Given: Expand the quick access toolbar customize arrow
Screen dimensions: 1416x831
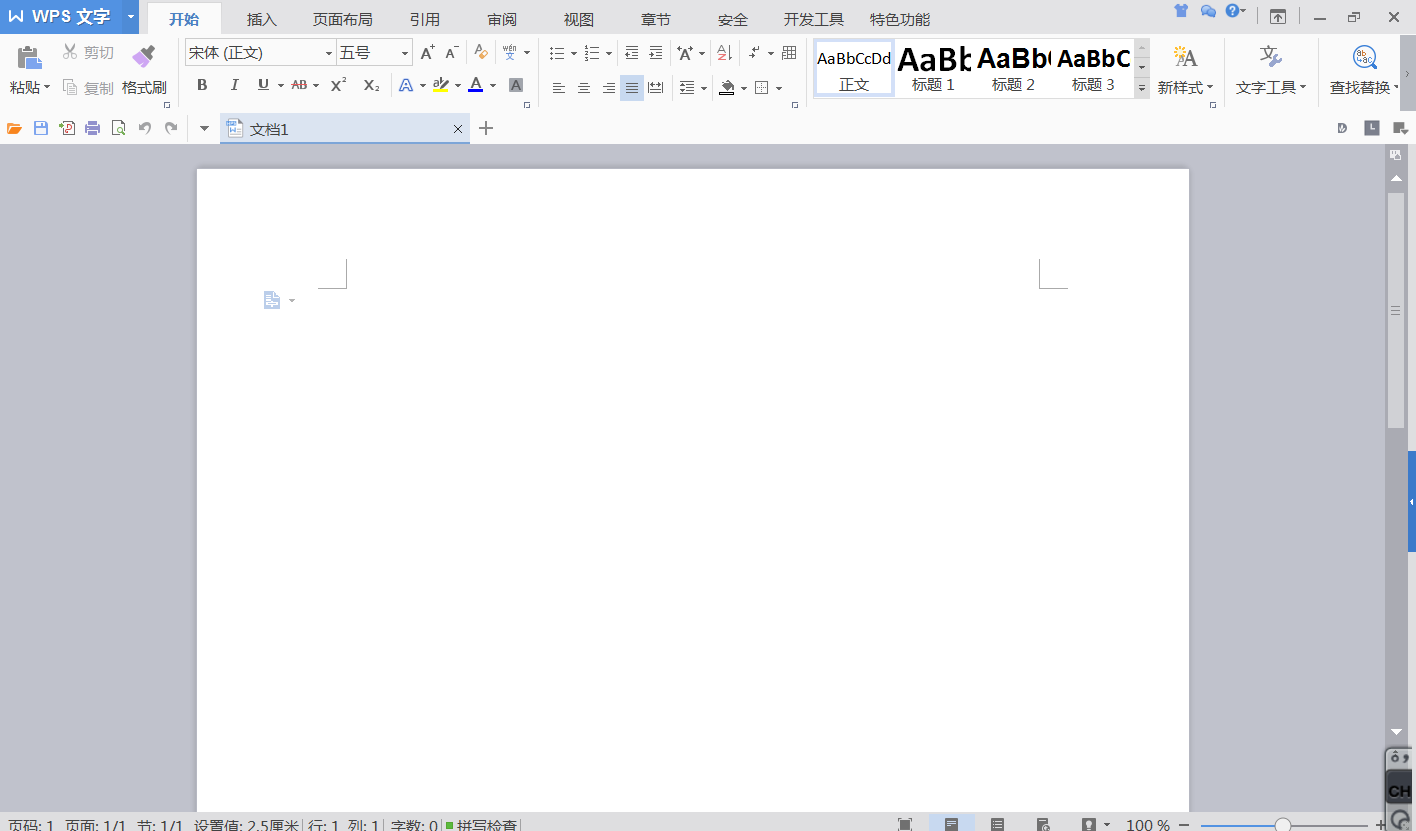Looking at the screenshot, I should click(x=204, y=128).
